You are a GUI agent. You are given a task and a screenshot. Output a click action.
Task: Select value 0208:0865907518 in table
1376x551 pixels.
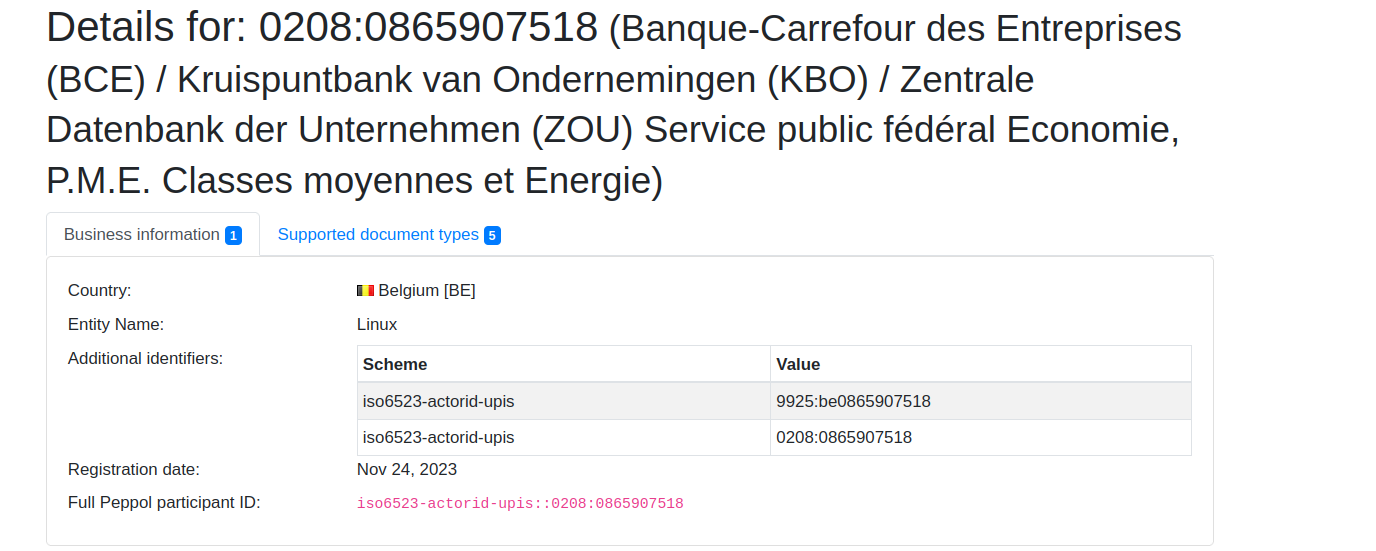coord(843,438)
